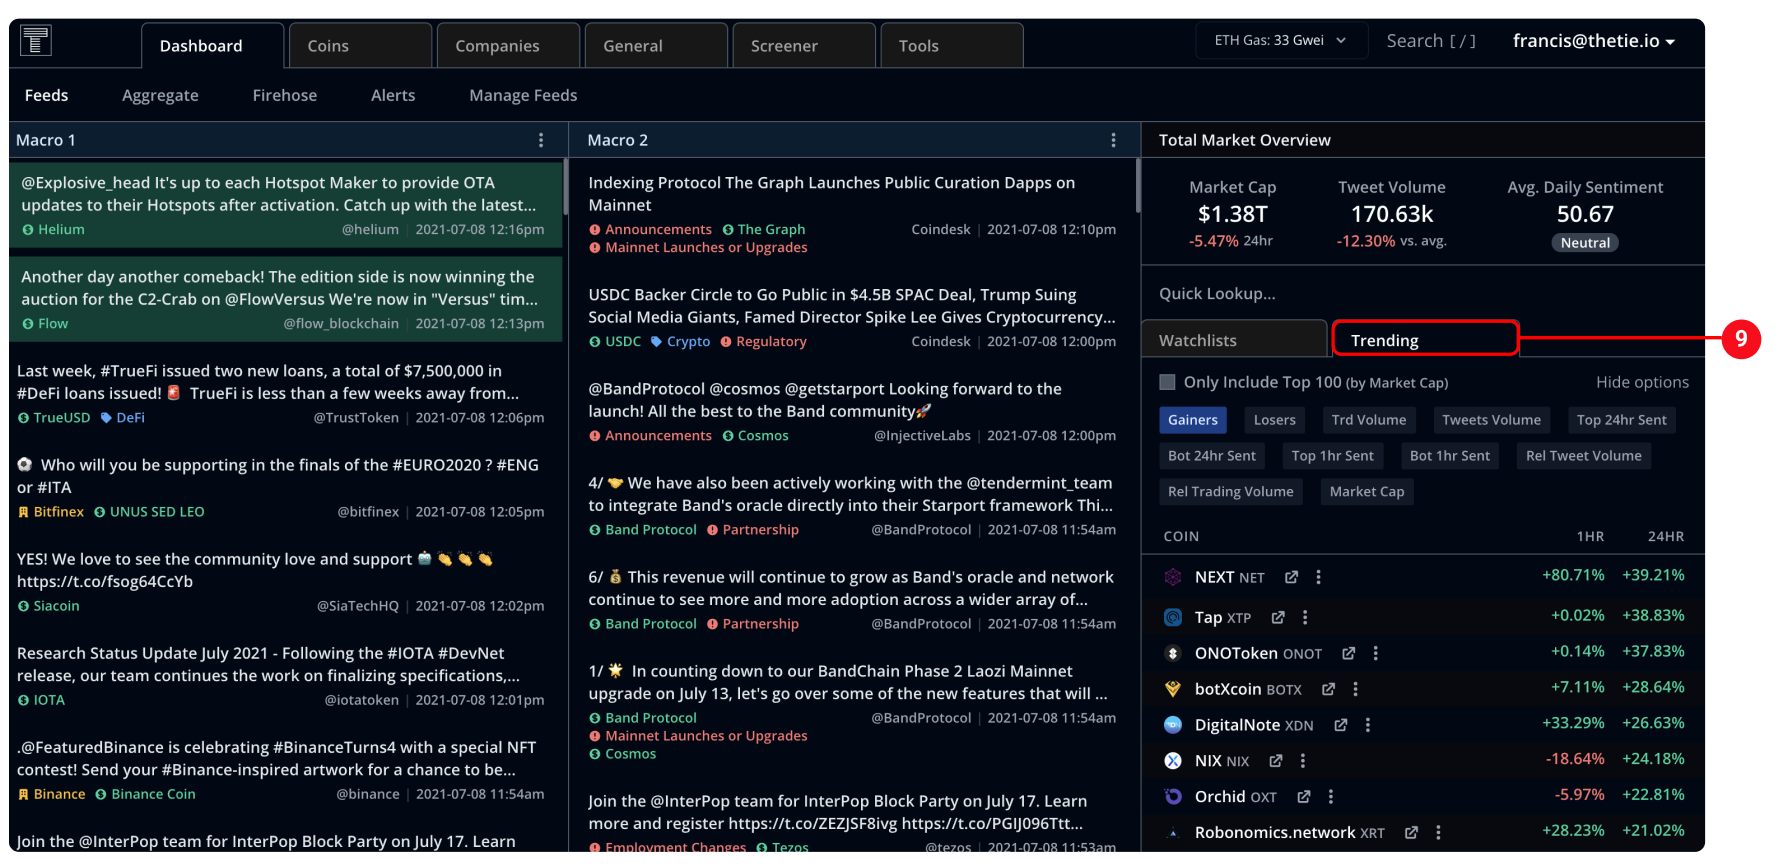
Task: Open NIX row more options
Action: 1302,761
